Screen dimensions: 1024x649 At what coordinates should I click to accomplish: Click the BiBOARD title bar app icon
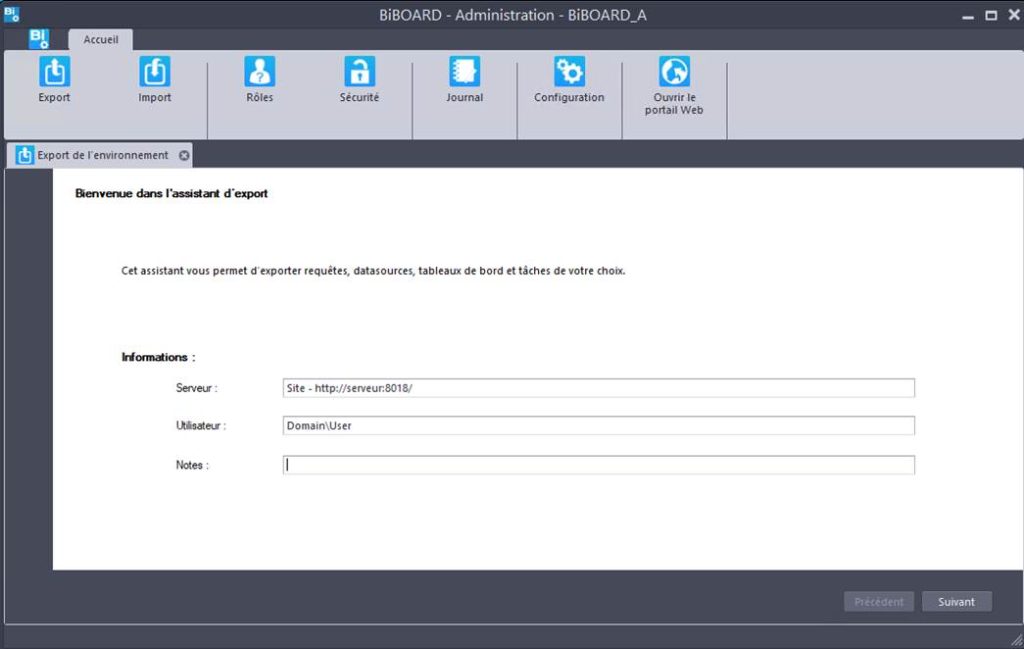pyautogui.click(x=11, y=14)
